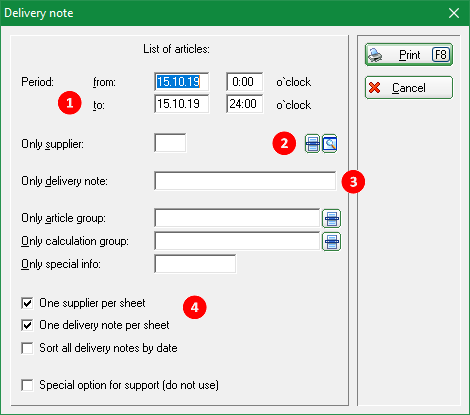
Task: Open the calculation group selection list icon
Action: click(331, 241)
